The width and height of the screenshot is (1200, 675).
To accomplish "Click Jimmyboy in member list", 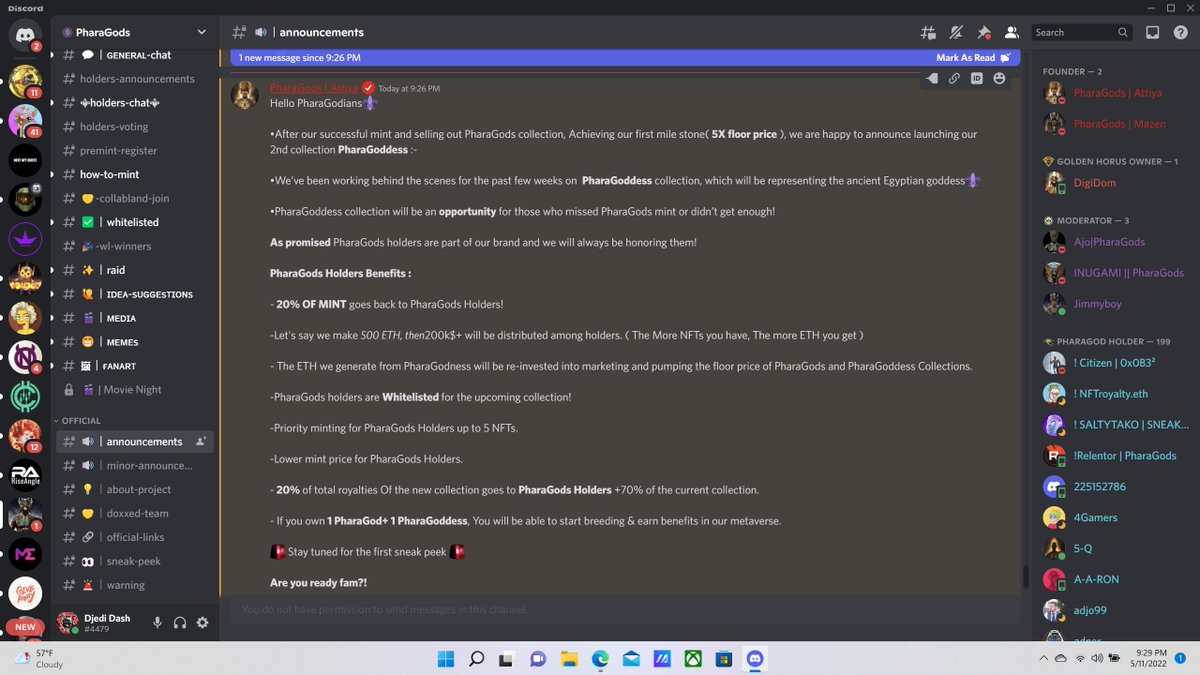I will (1095, 304).
